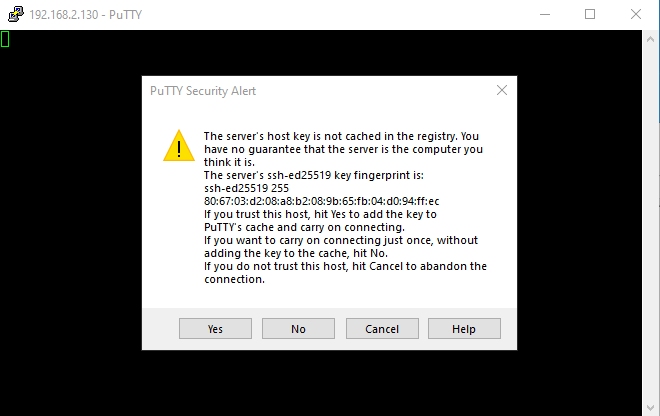Maximize the PuTTY terminal window
Viewport: 660px width, 416px height.
(590, 14)
